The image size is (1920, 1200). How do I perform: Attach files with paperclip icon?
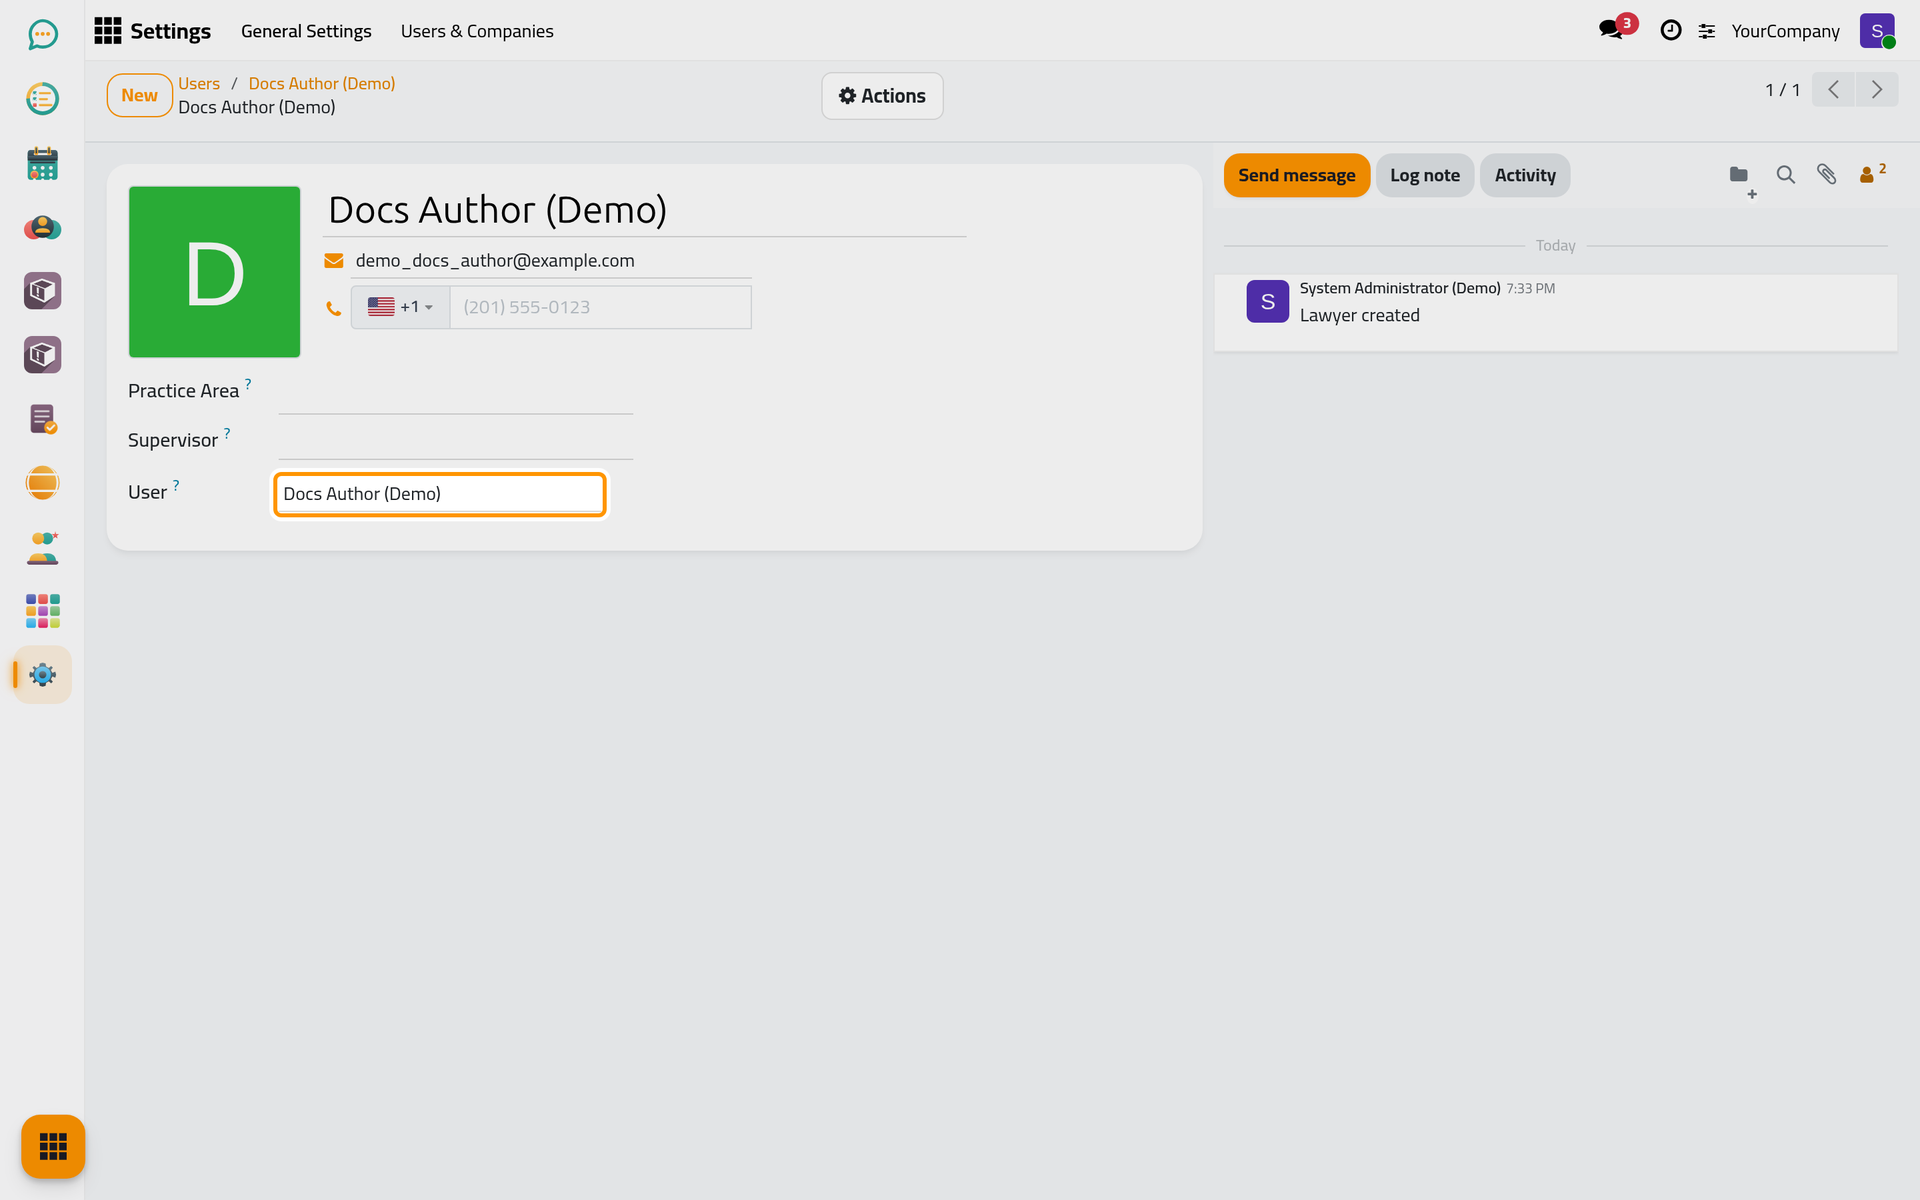tap(1826, 175)
